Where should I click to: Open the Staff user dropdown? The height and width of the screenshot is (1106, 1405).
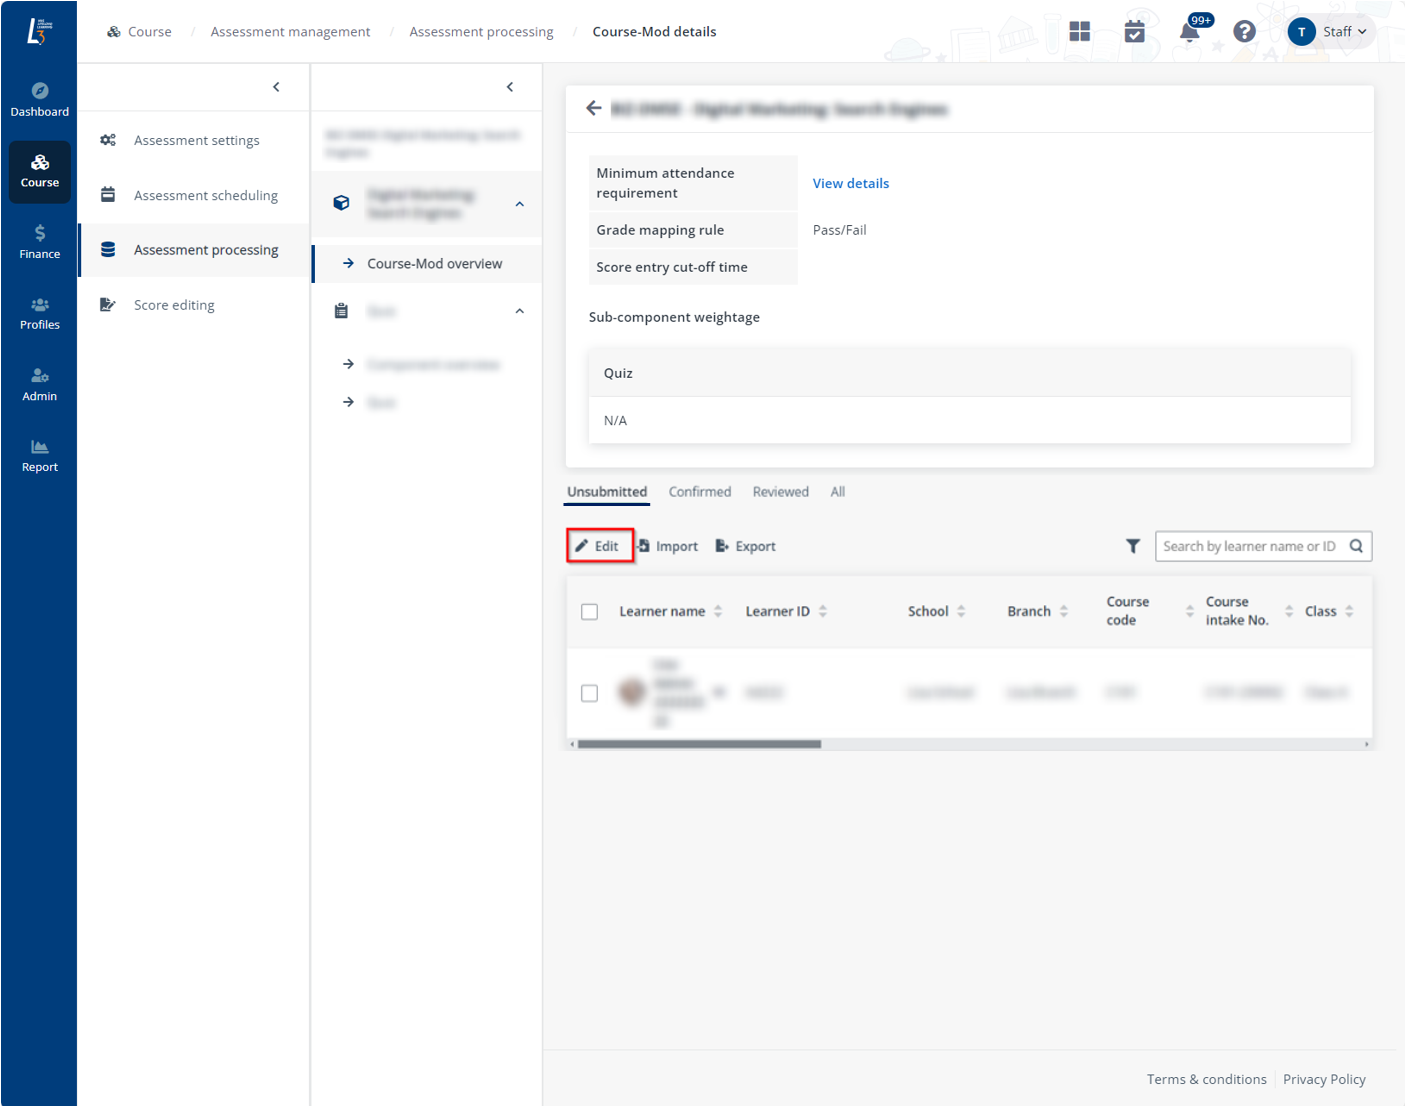[x=1330, y=32]
